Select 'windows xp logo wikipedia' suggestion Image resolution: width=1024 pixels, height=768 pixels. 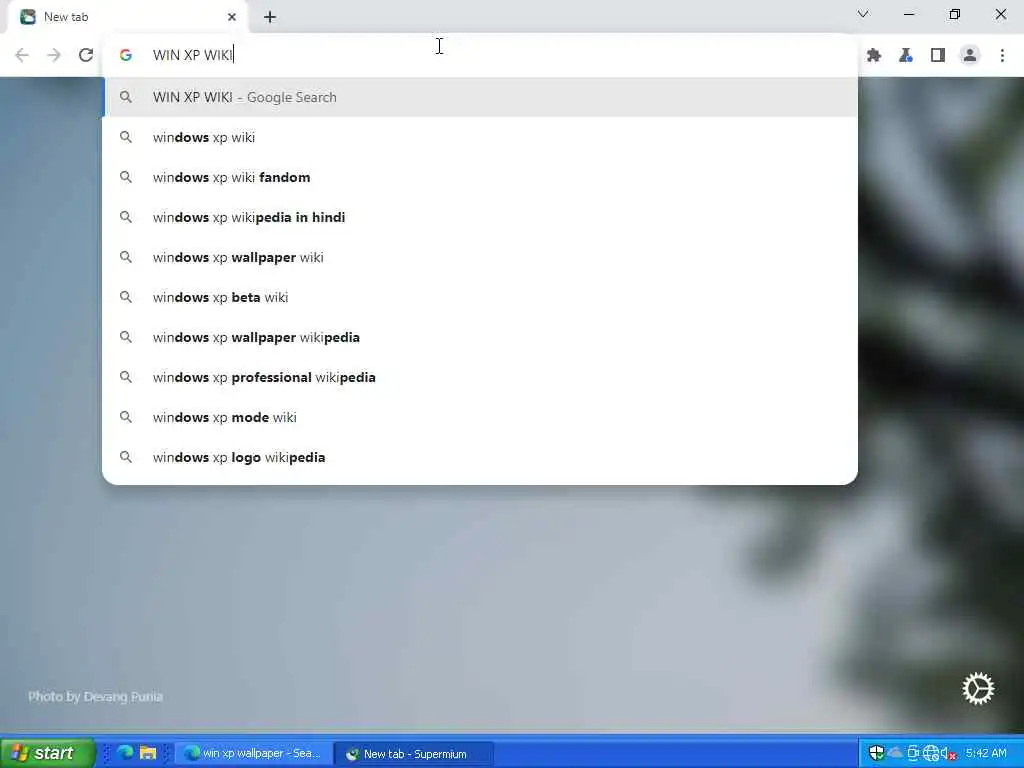[481, 457]
